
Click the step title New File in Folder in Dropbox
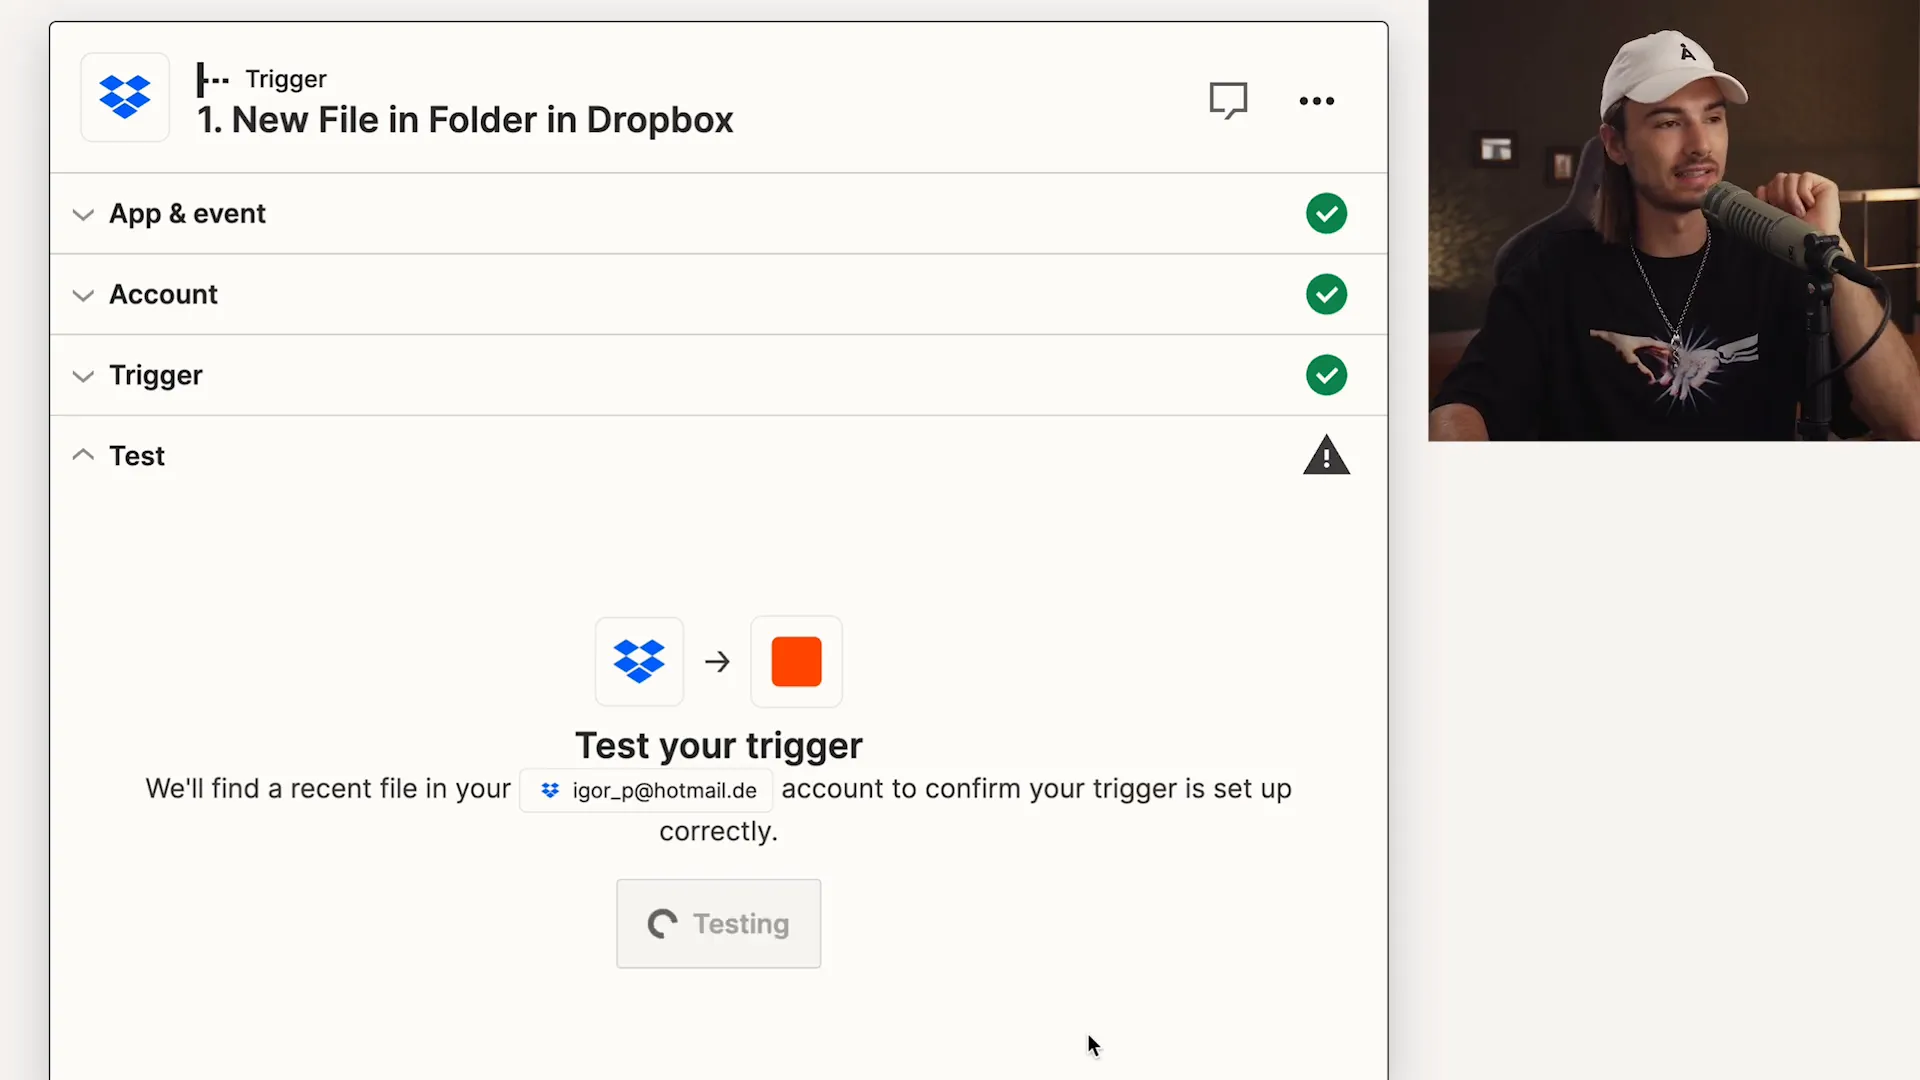pos(465,120)
